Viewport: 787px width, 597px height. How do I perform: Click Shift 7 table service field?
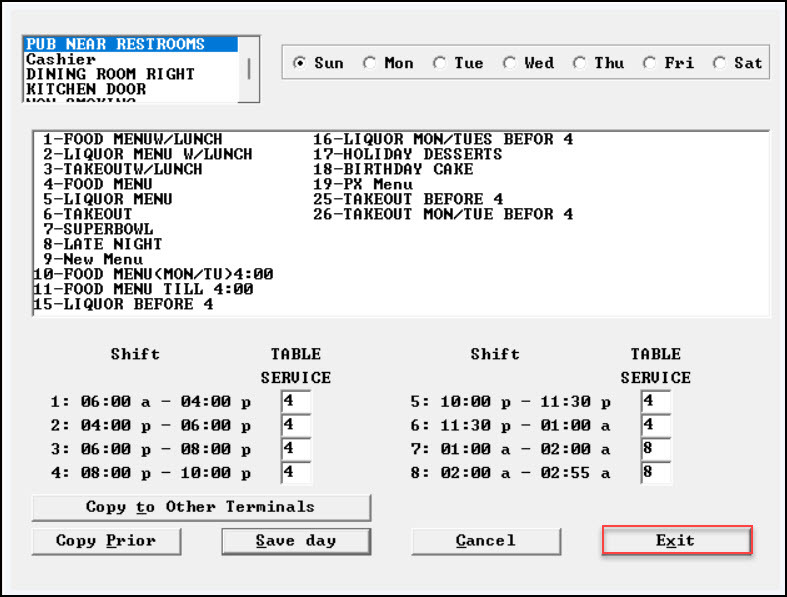coord(655,449)
